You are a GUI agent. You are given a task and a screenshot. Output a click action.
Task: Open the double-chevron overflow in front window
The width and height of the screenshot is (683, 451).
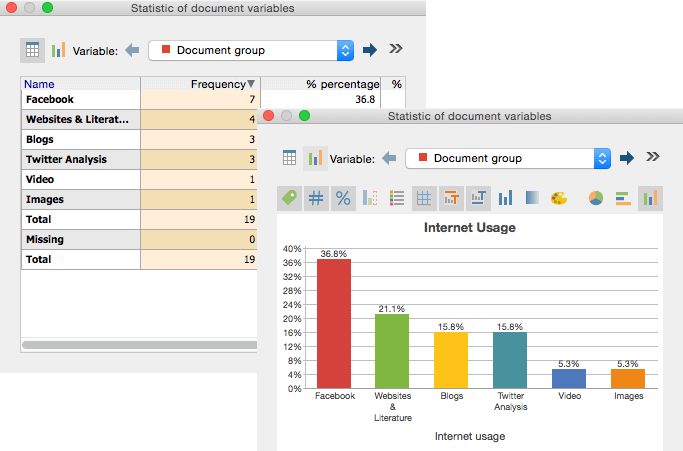click(653, 156)
